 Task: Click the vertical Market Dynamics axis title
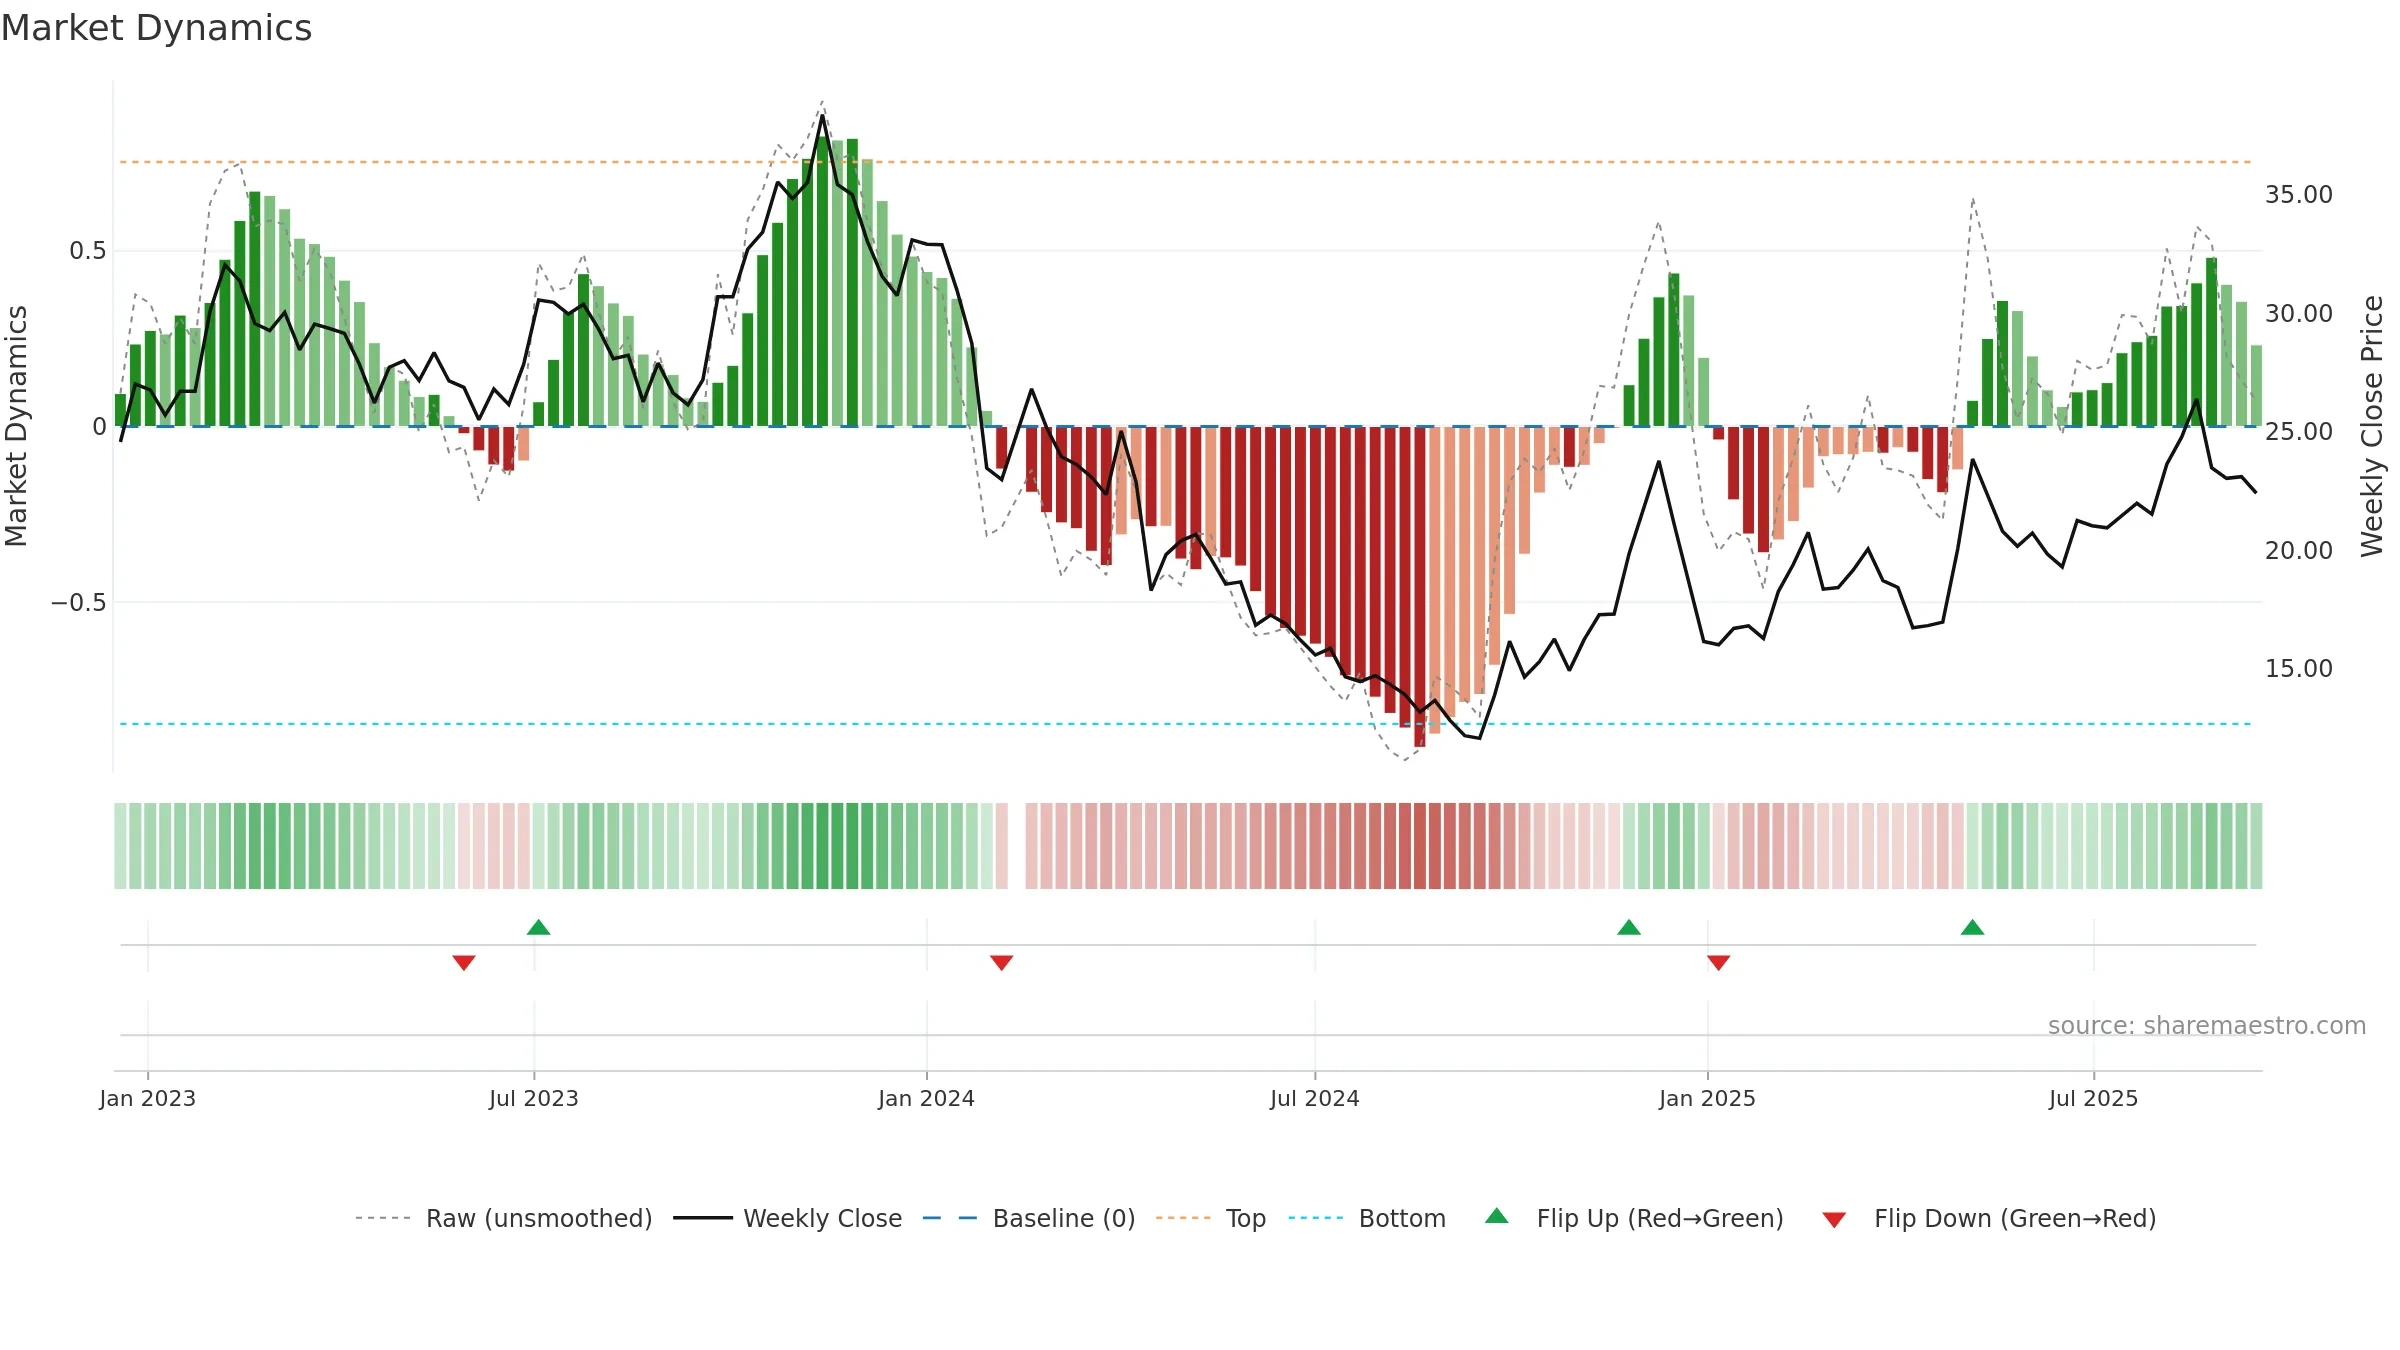tap(16, 426)
